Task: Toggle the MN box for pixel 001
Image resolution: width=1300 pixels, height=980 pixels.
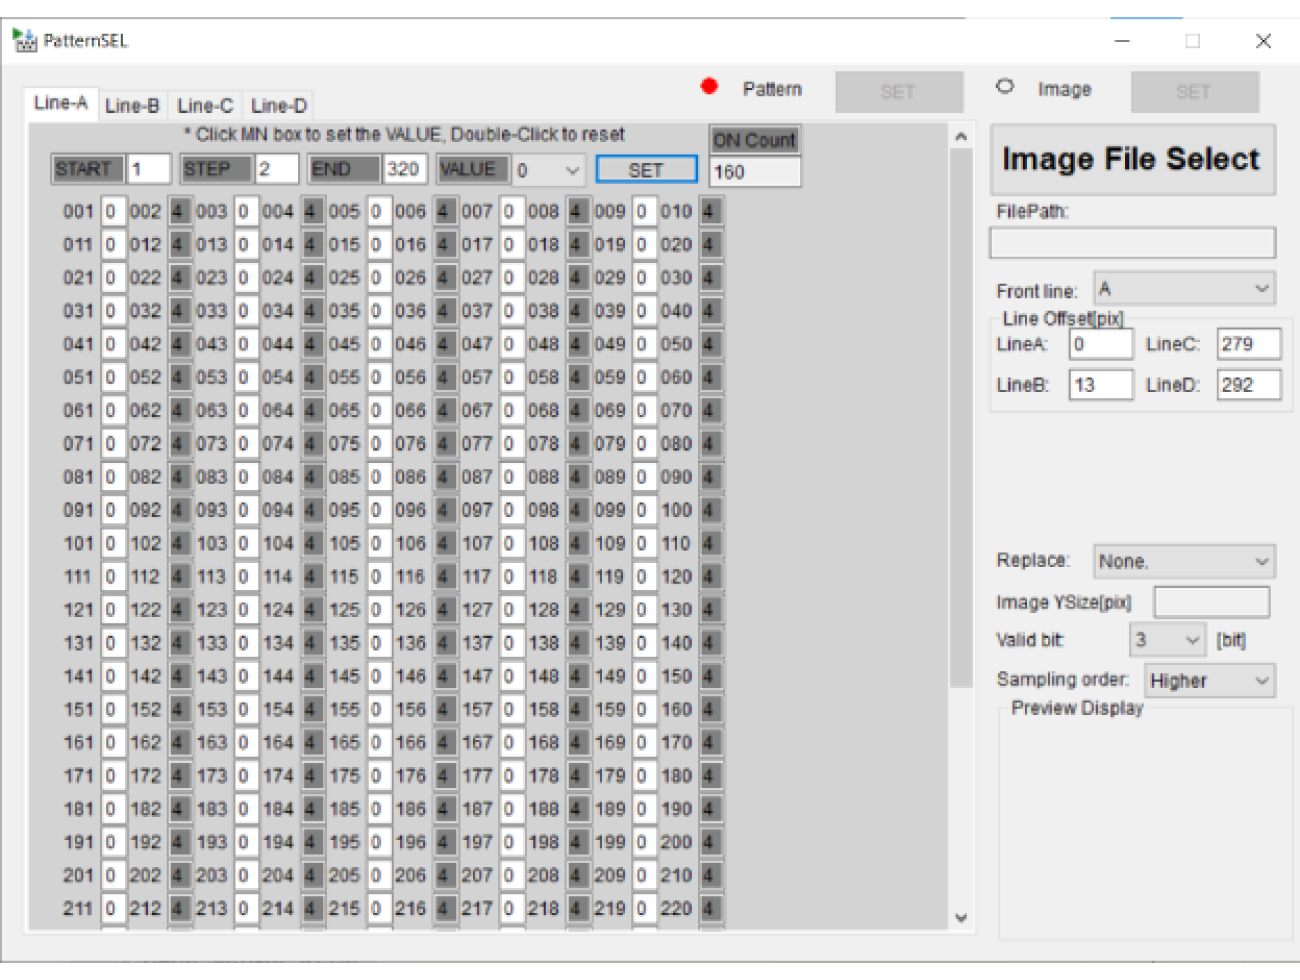Action: pos(112,212)
